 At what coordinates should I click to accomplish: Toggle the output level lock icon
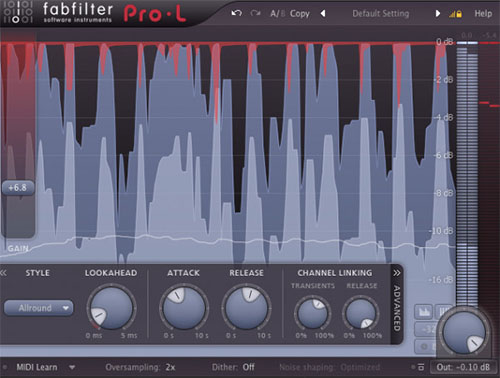pos(455,14)
